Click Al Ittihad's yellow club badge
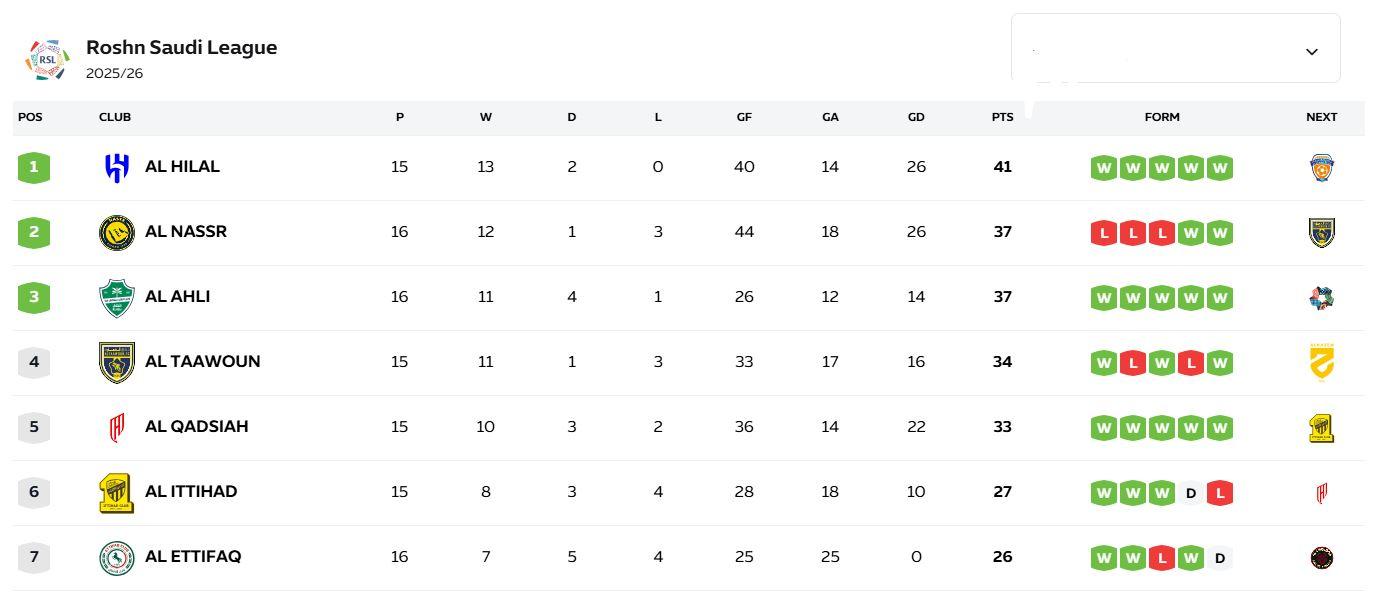Screen dimensions: 1383x599 point(114,492)
